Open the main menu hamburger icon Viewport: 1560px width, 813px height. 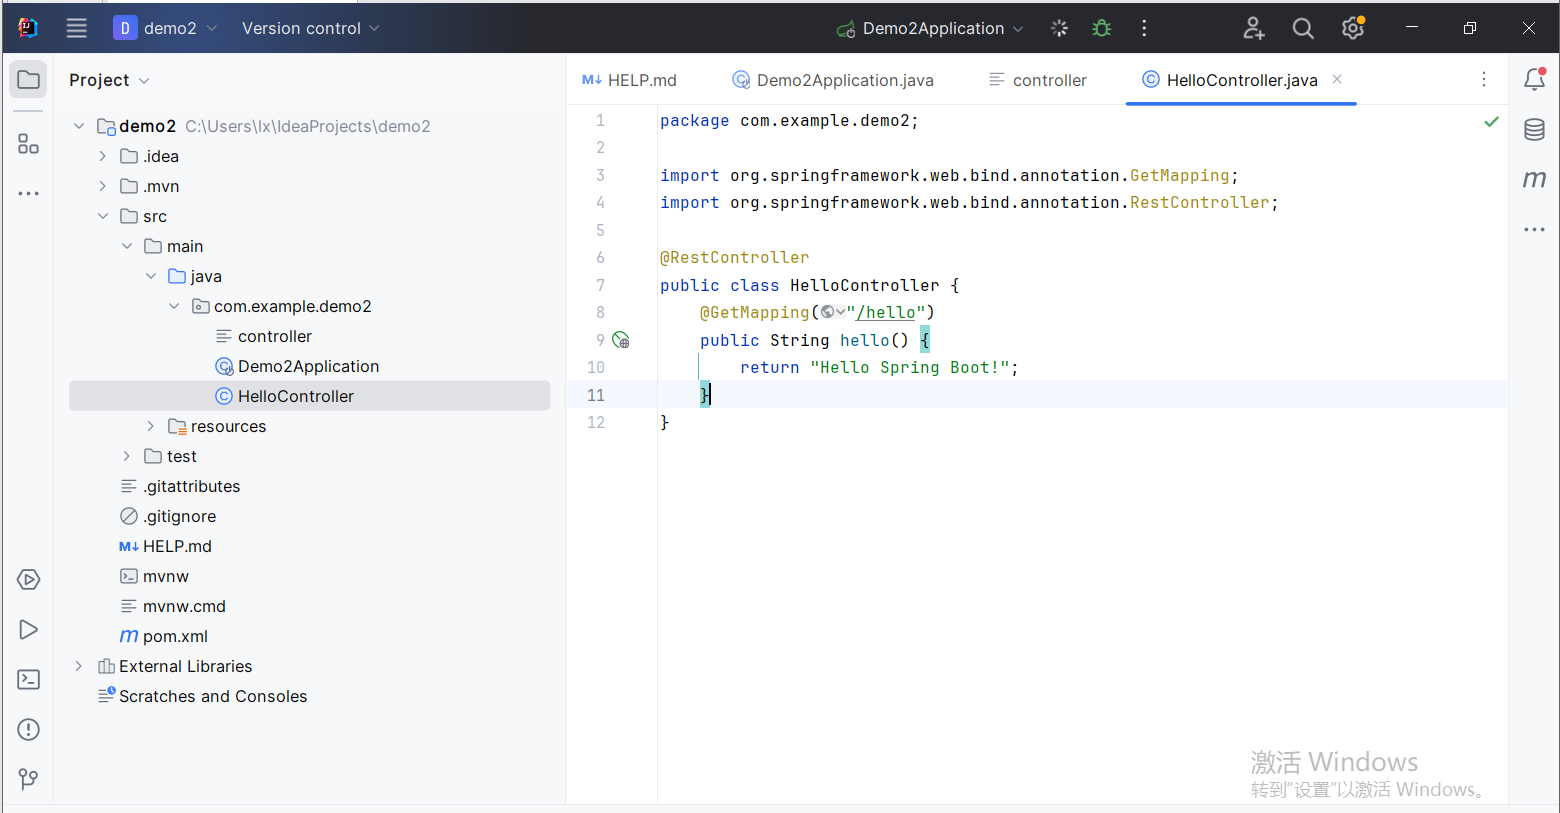(x=77, y=28)
